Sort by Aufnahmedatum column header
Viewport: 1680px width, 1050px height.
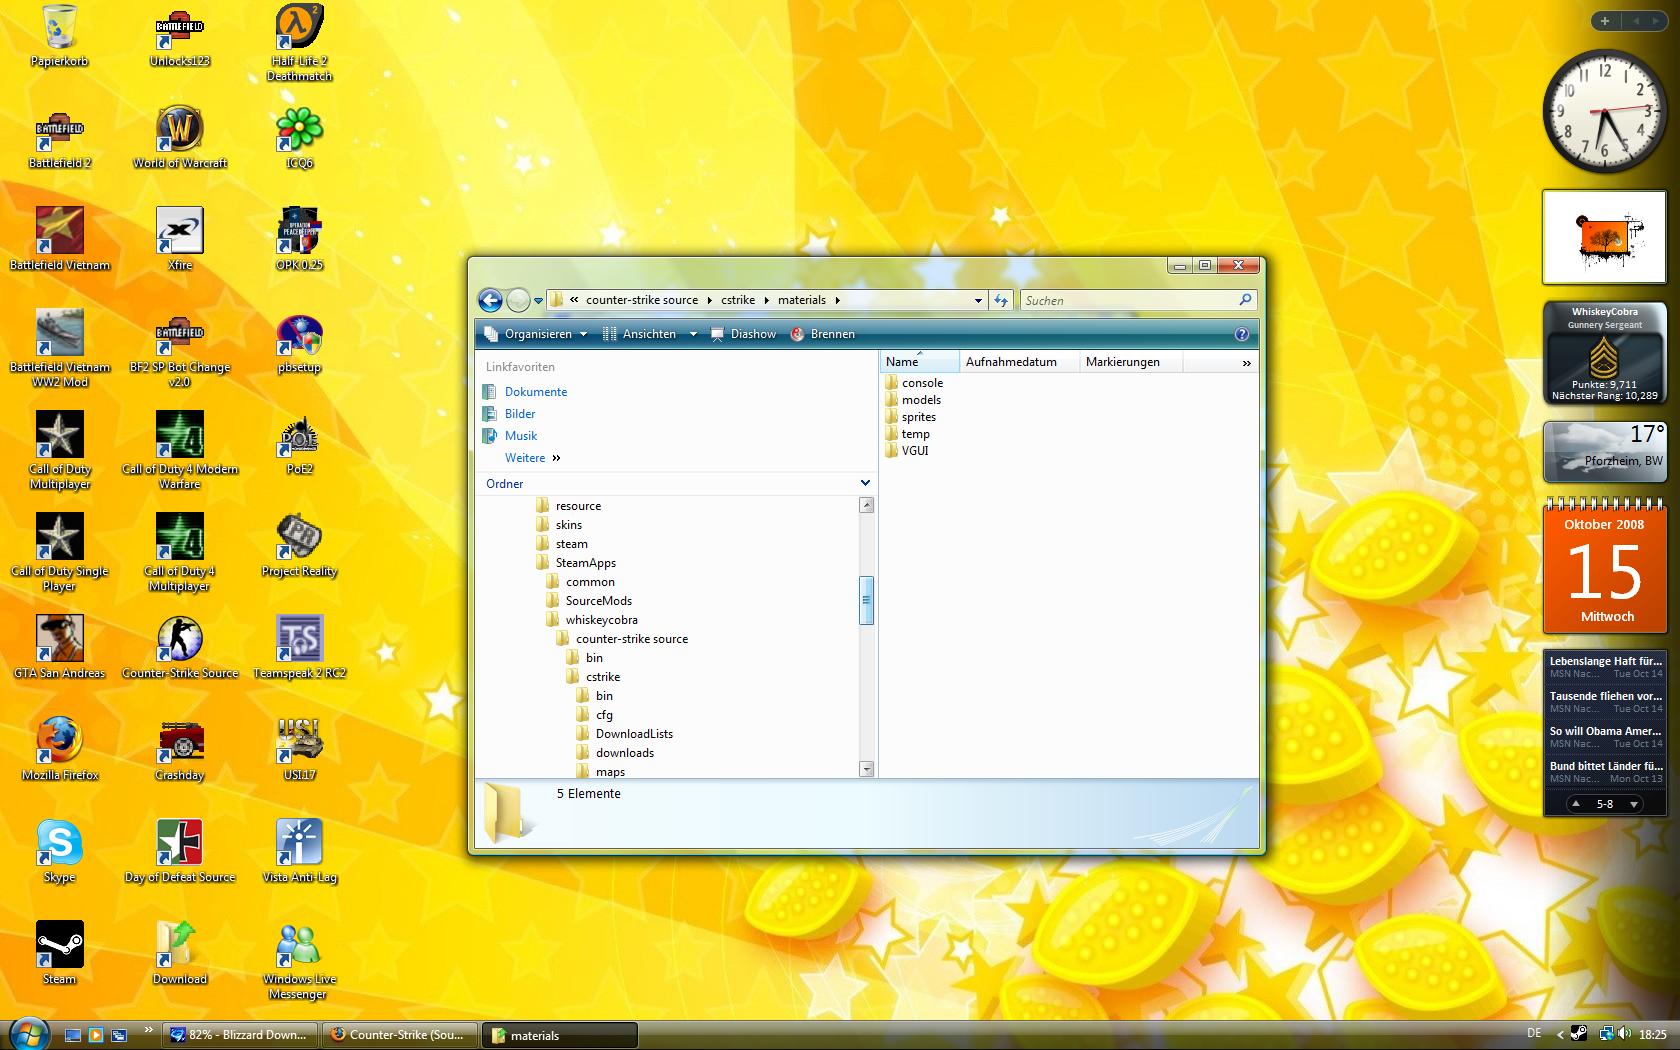1020,362
